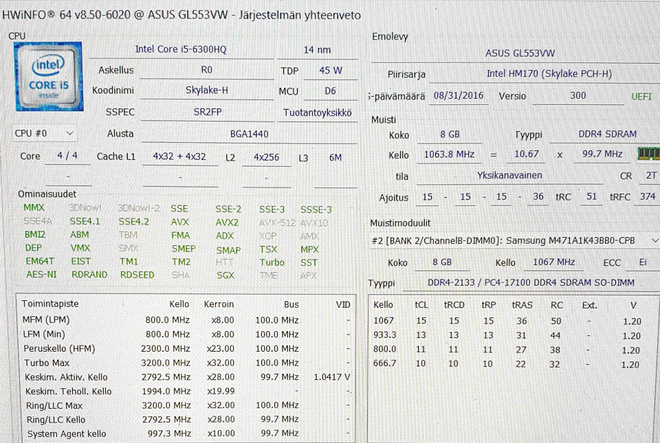Click the BIOS date 08/31/2016
660x443 pixels.
[458, 96]
